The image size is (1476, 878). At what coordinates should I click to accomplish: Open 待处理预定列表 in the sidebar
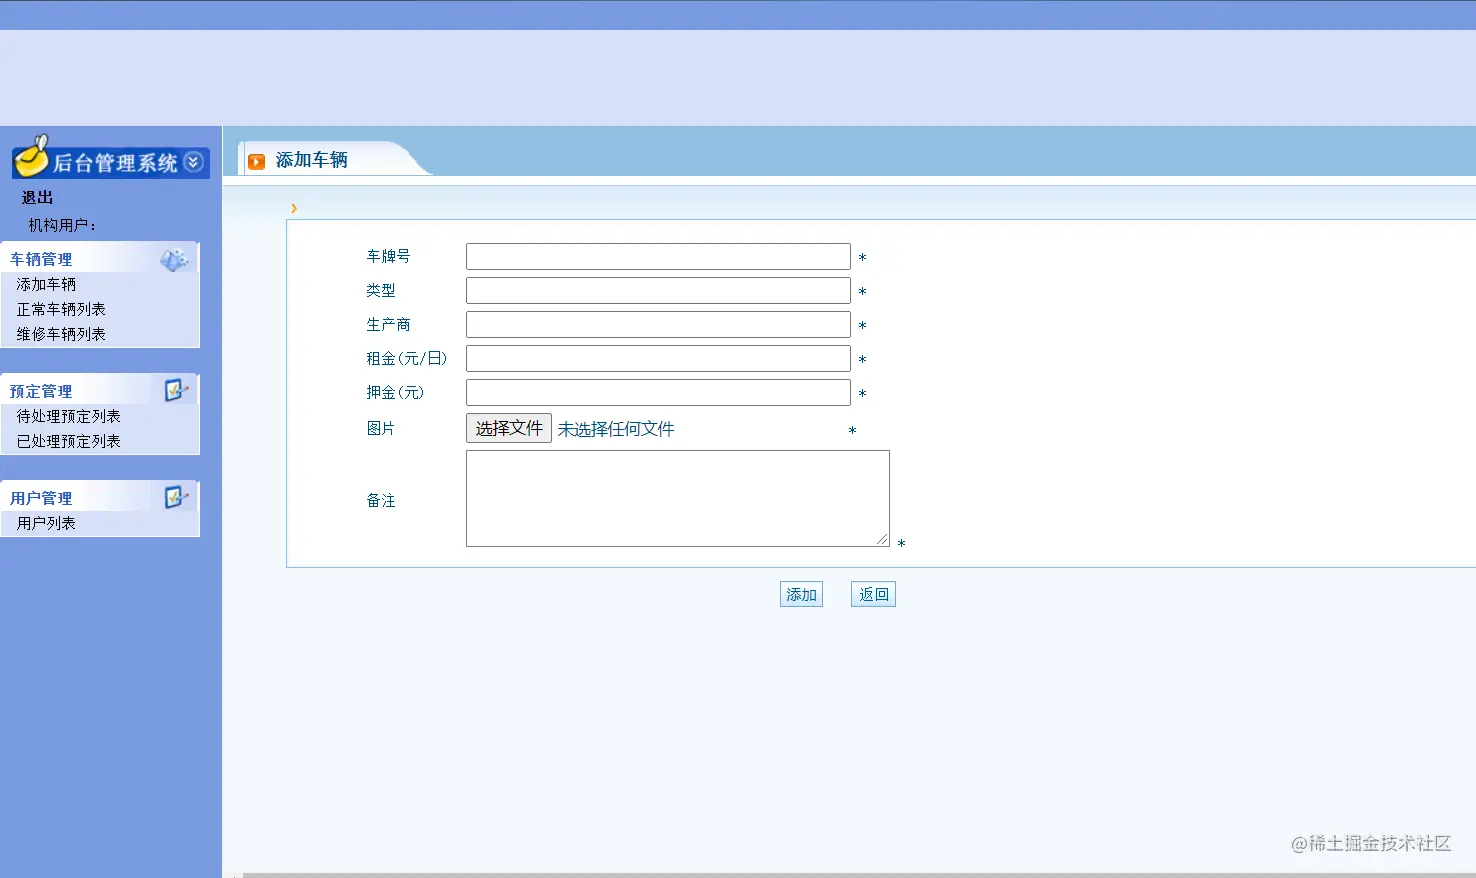click(x=69, y=416)
